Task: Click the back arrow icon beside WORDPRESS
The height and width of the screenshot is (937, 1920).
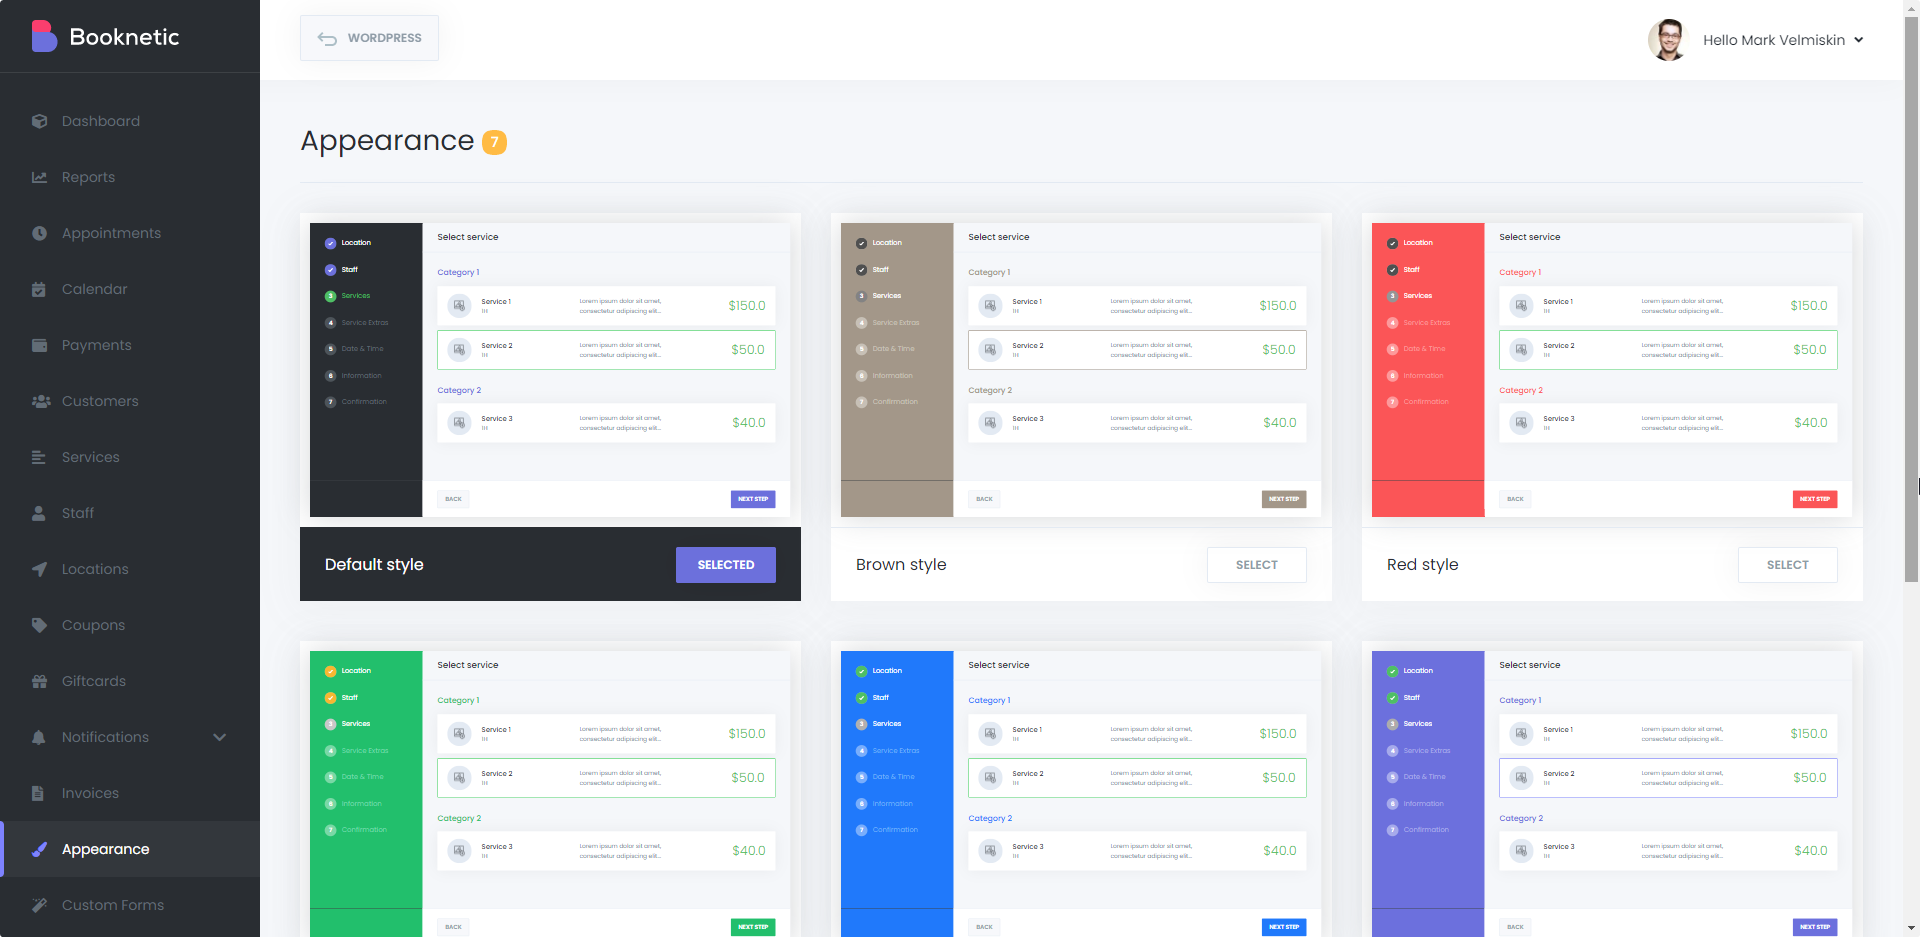Action: 327,38
